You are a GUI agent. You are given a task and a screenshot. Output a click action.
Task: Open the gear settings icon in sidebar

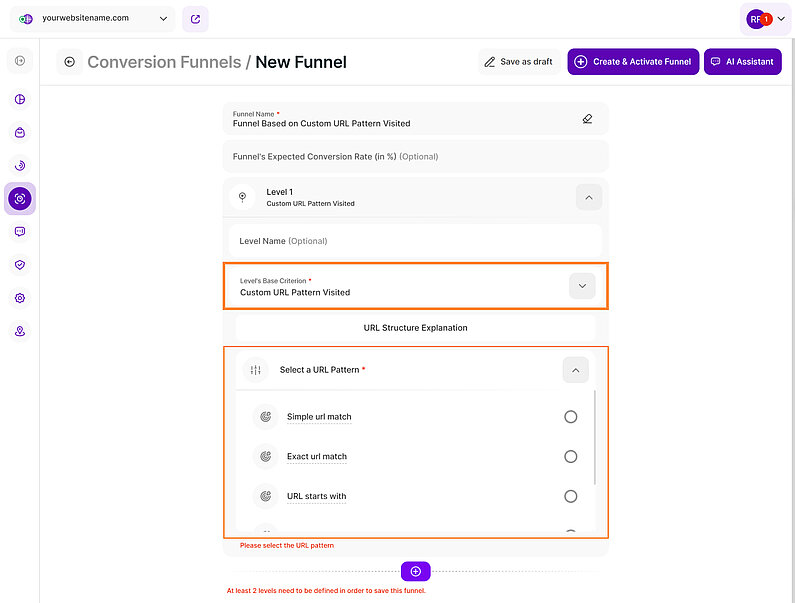point(20,298)
